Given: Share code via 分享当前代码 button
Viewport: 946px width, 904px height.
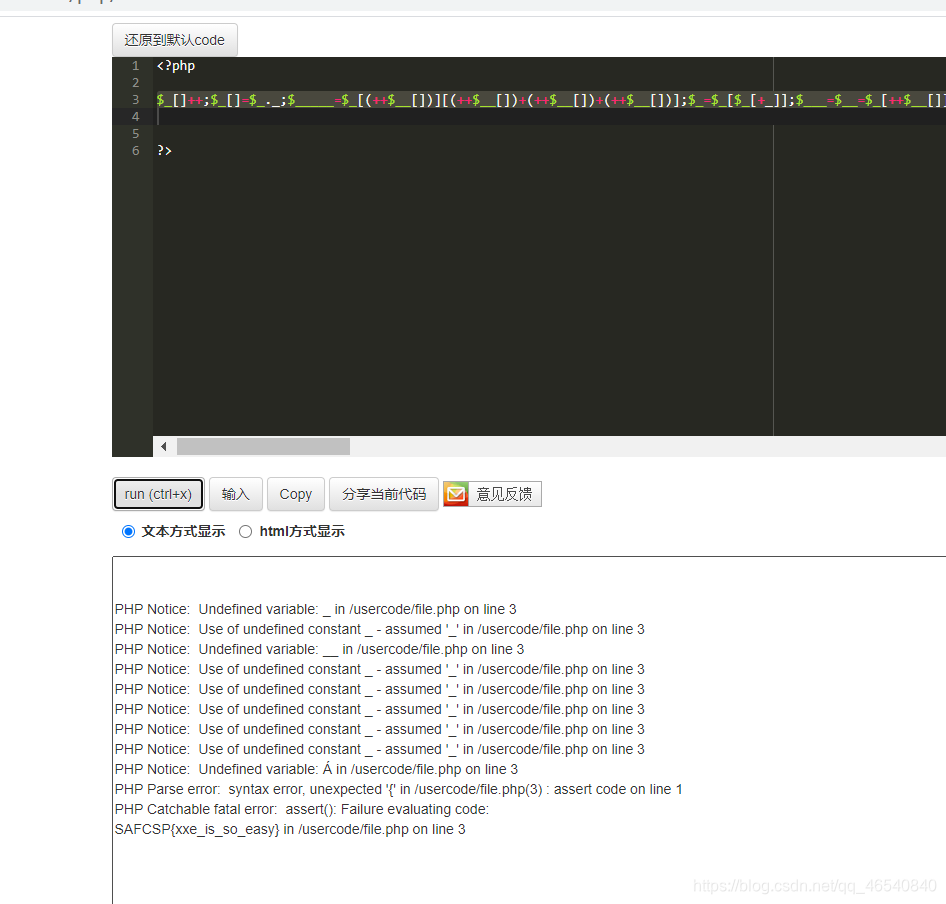Looking at the screenshot, I should tap(384, 494).
